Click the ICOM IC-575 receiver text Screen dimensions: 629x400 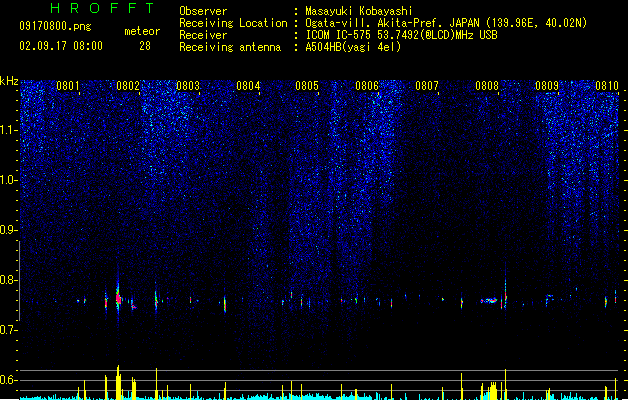(402, 35)
